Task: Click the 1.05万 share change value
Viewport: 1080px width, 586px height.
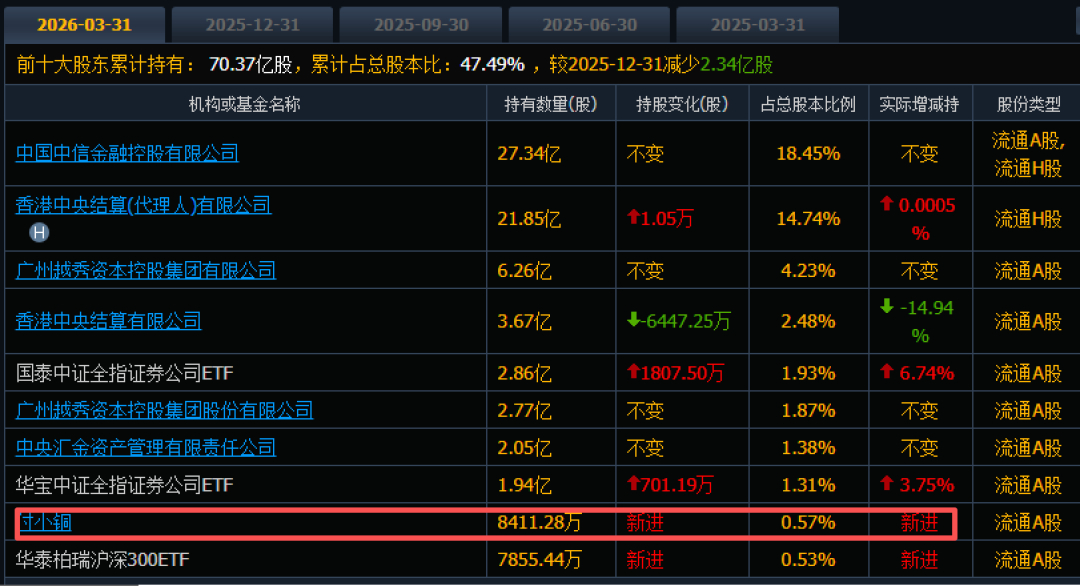Action: (x=660, y=219)
